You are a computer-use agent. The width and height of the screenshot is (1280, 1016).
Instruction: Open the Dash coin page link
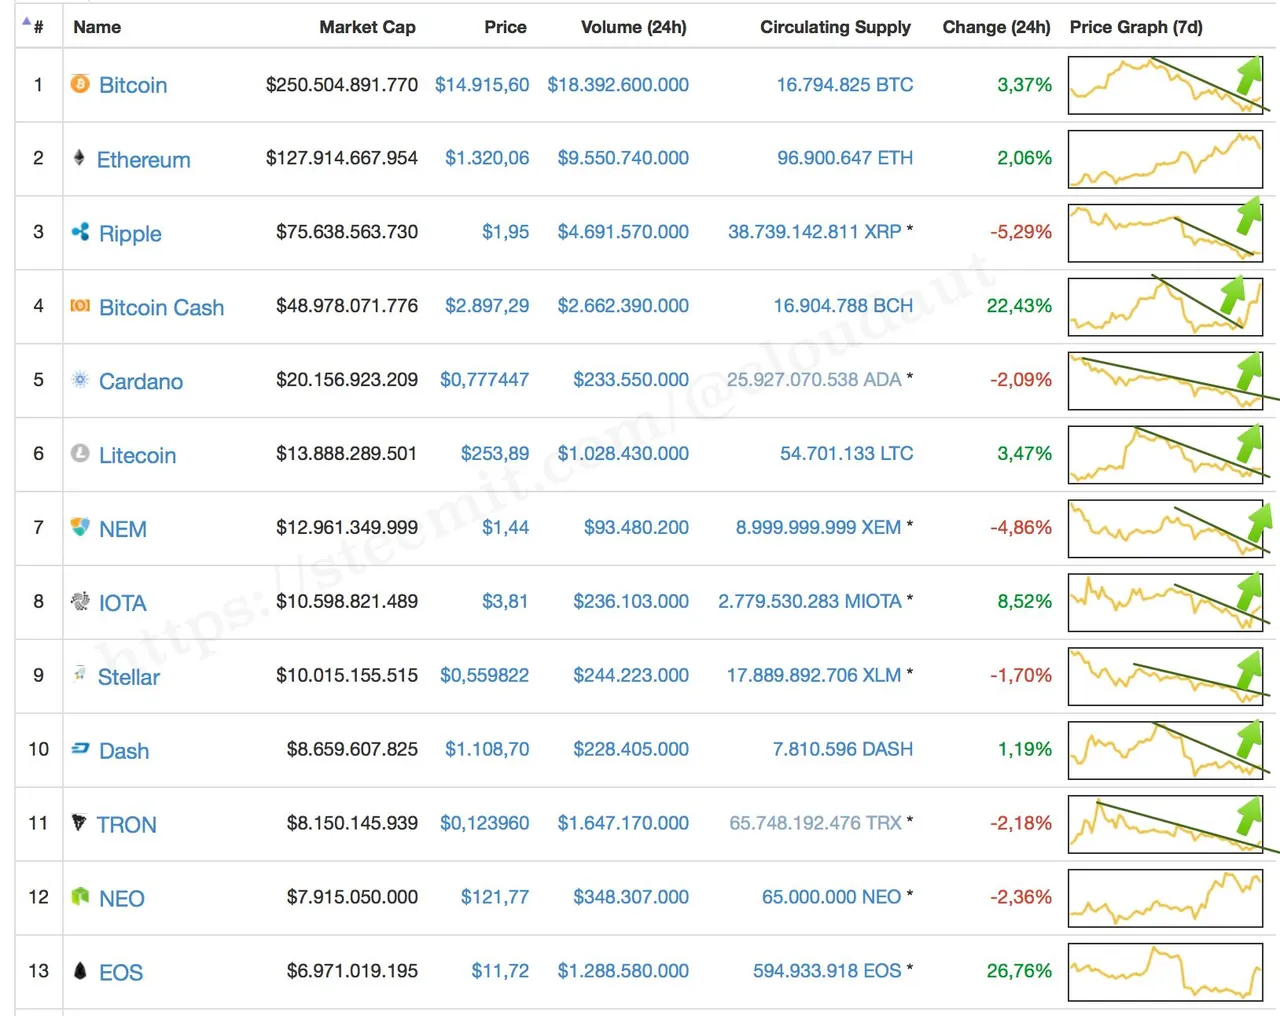pos(124,751)
